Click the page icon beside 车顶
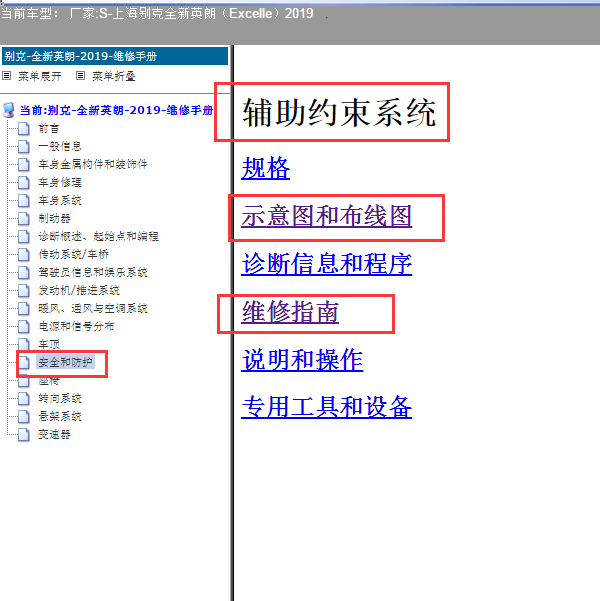Image resolution: width=600 pixels, height=601 pixels. (x=23, y=344)
